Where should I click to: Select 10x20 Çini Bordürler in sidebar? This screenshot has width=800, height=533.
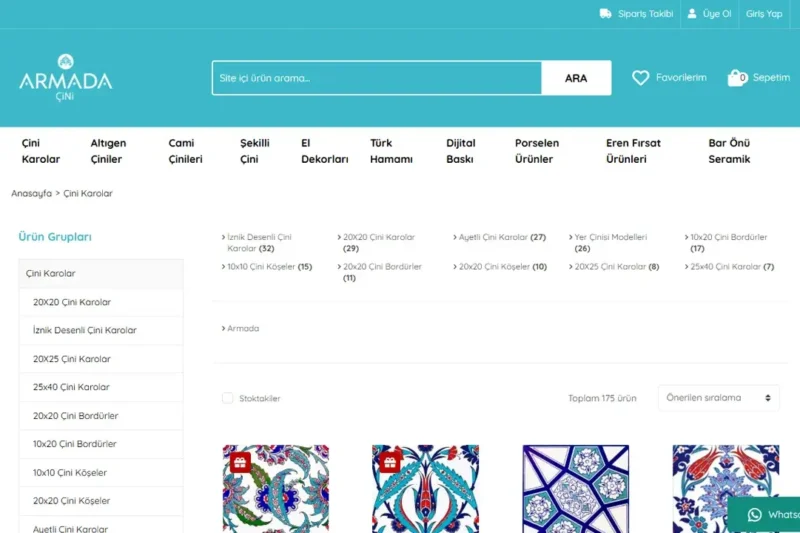[101, 444]
